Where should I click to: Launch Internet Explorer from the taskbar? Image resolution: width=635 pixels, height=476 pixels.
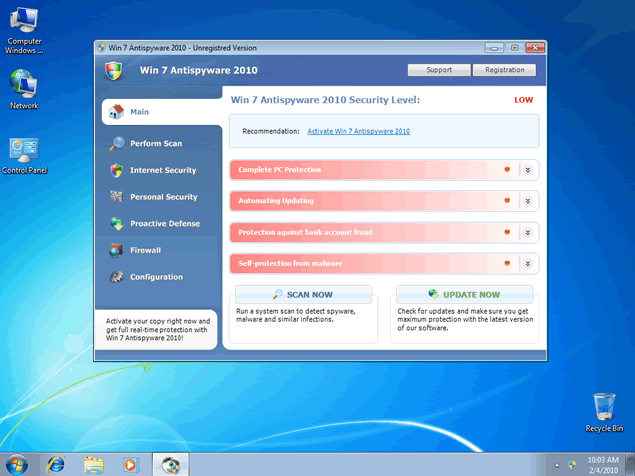(56, 464)
